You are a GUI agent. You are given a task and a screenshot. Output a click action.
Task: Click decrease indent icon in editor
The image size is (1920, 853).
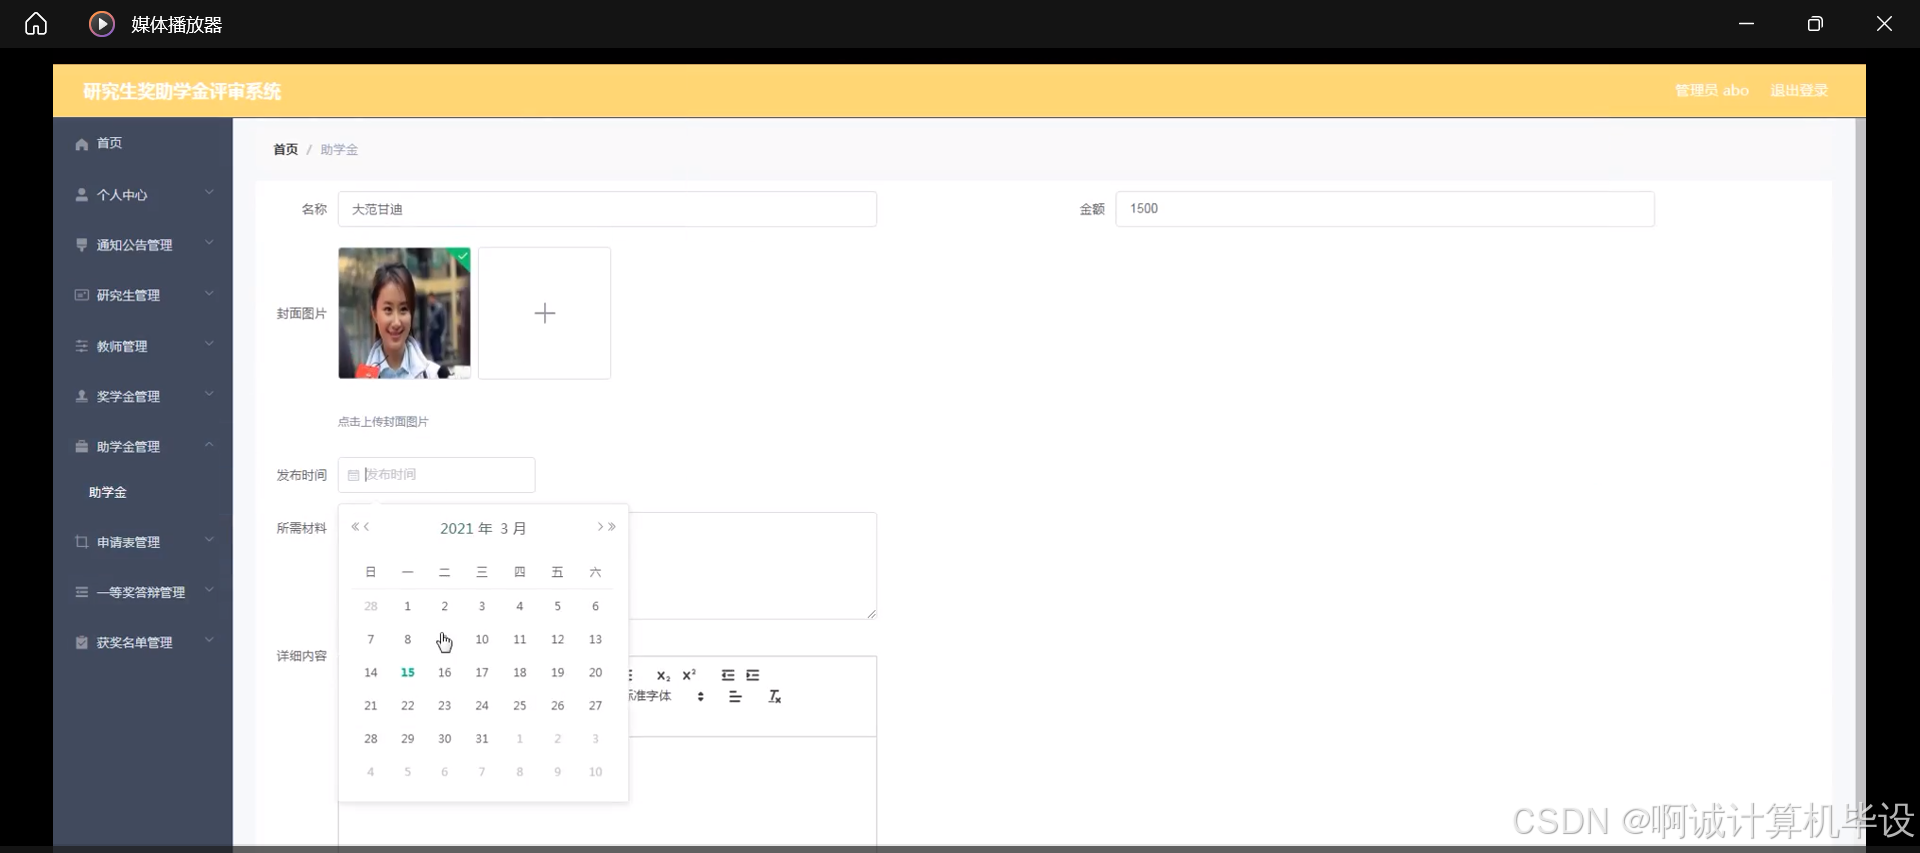tap(728, 675)
